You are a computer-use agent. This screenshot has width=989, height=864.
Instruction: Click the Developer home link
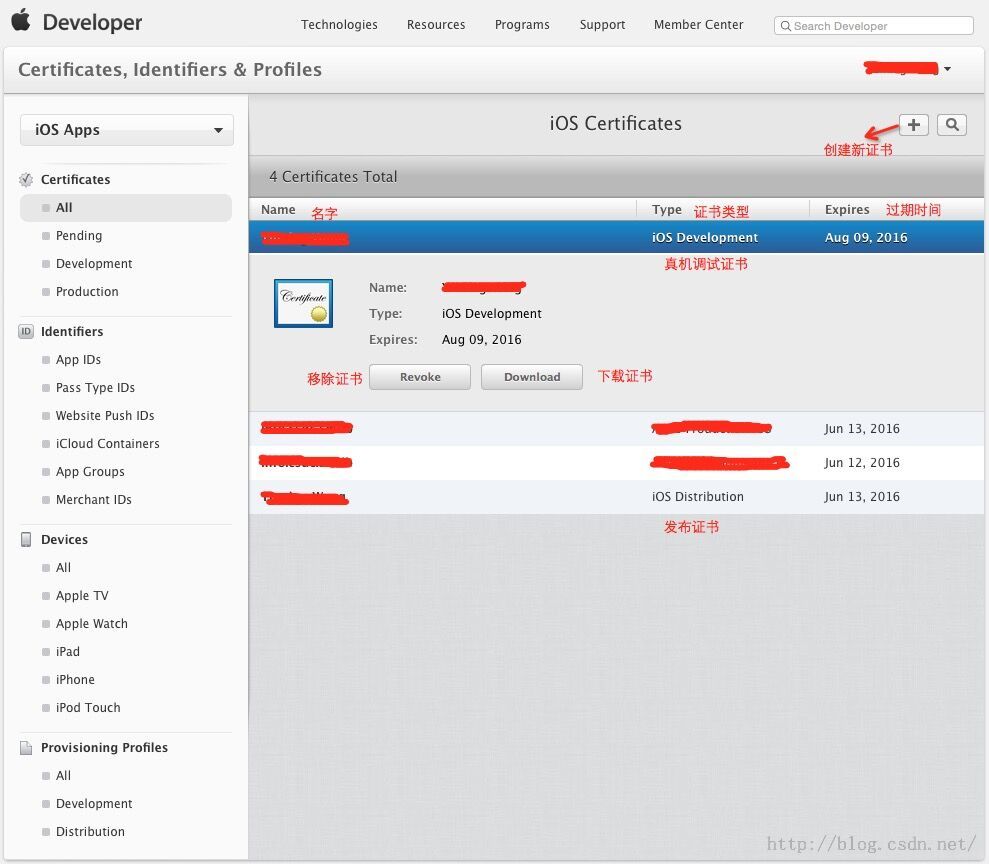pyautogui.click(x=92, y=23)
